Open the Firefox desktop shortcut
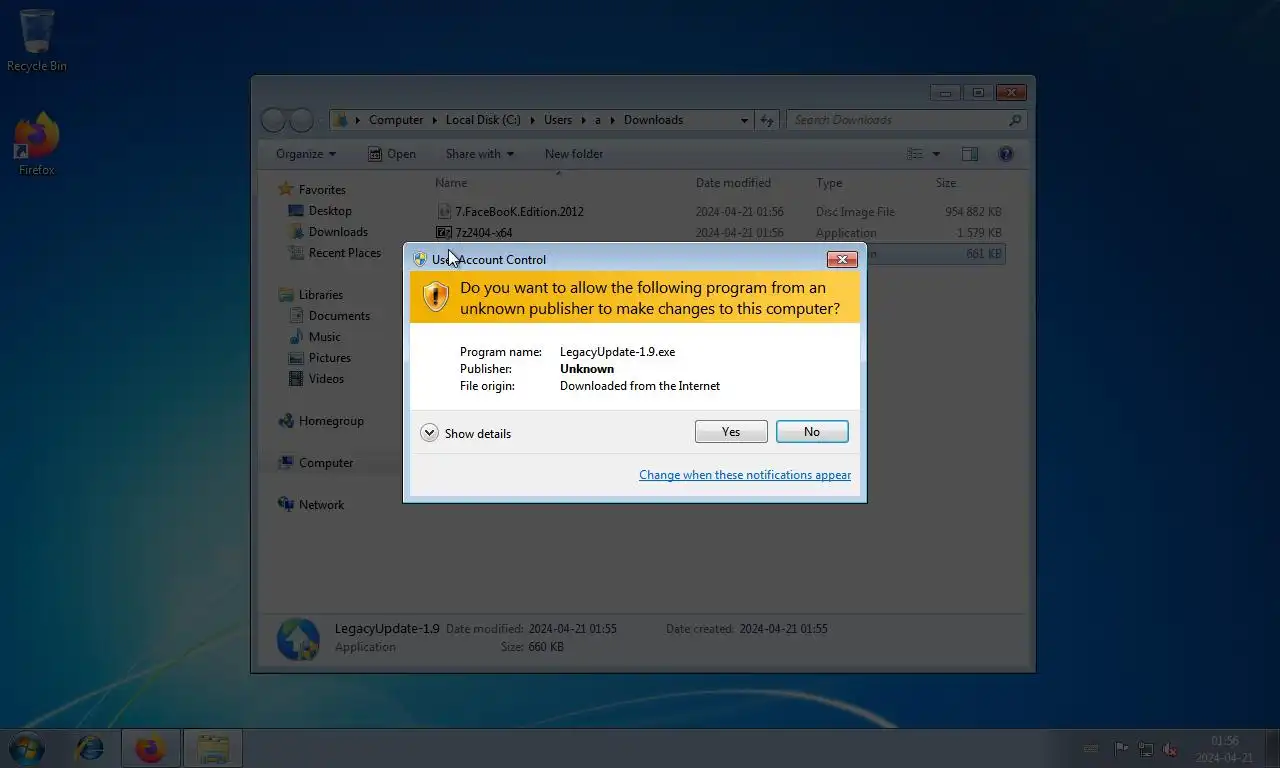The height and width of the screenshot is (768, 1280). click(x=37, y=144)
